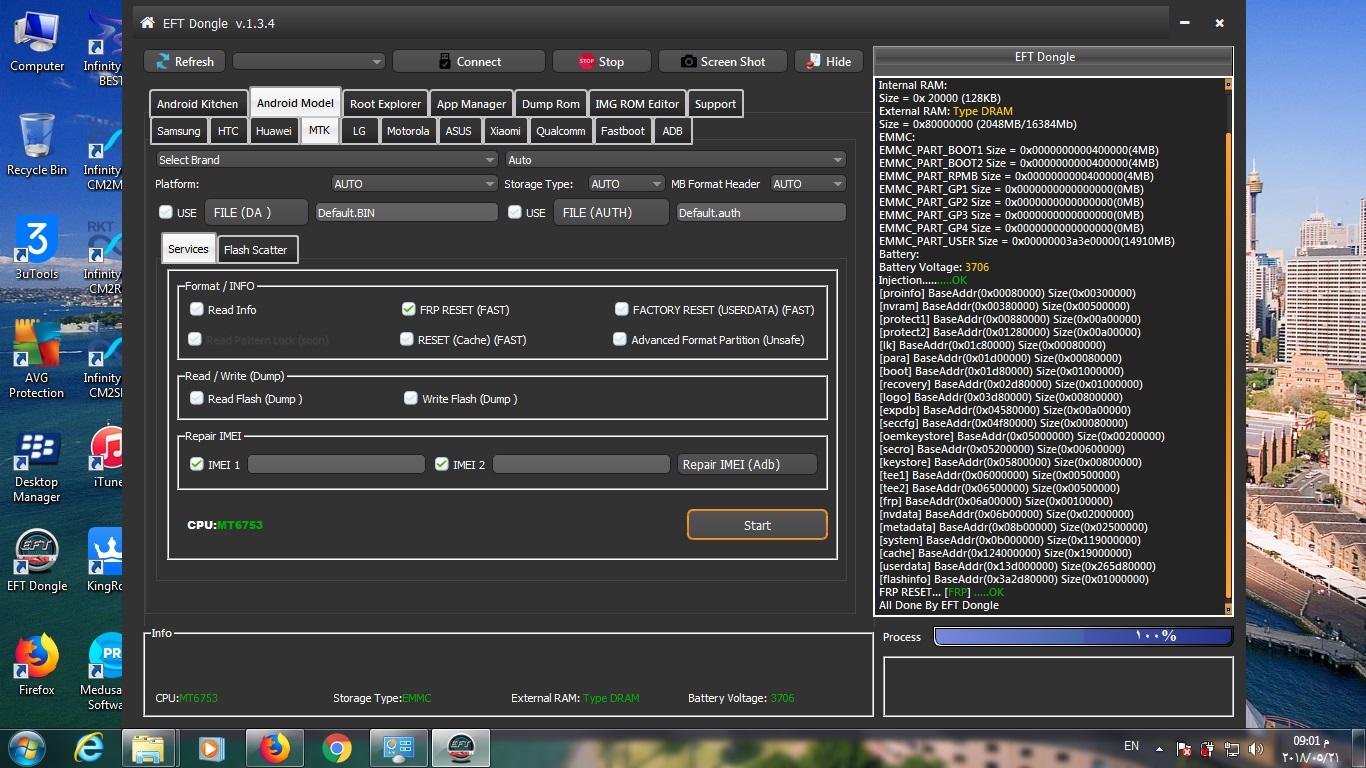Open the Recycle Bin desktop icon
Screen dimensions: 1366x768
37,144
